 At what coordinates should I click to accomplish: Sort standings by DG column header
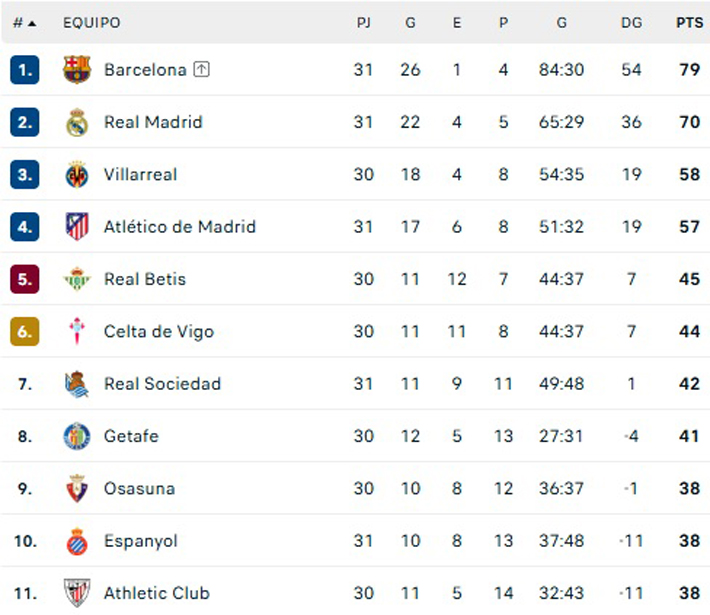[x=631, y=22]
